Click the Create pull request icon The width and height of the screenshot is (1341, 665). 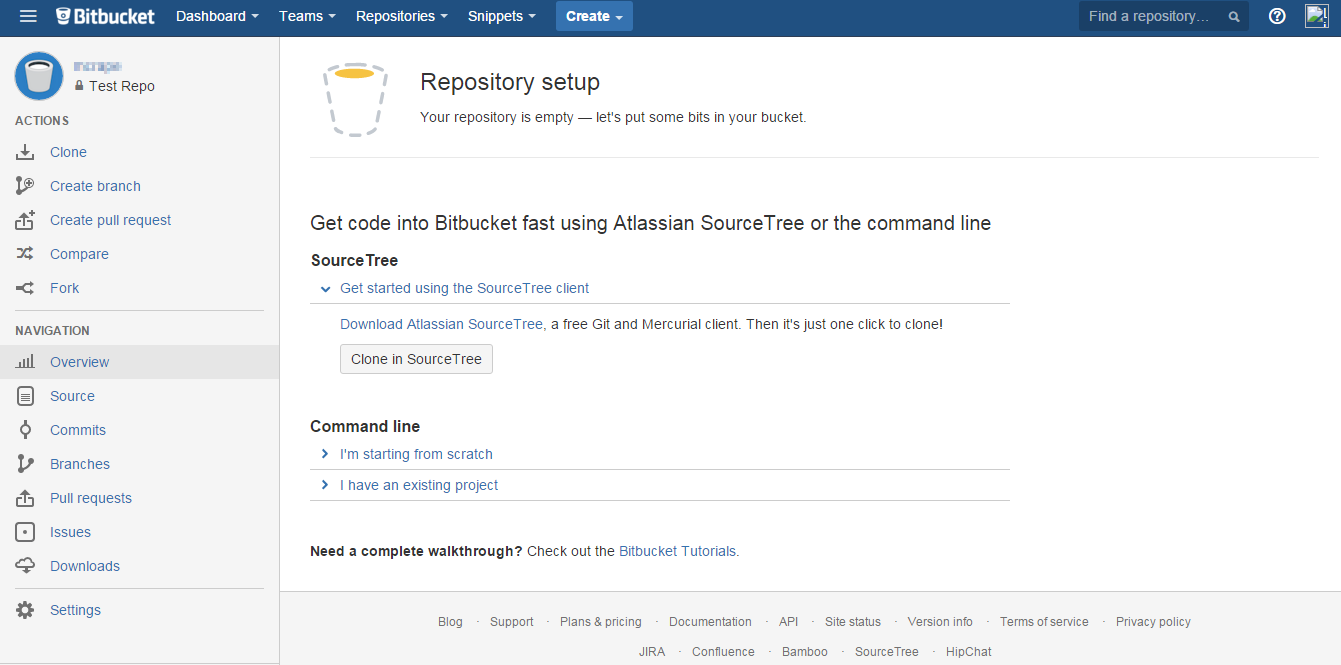(x=26, y=220)
